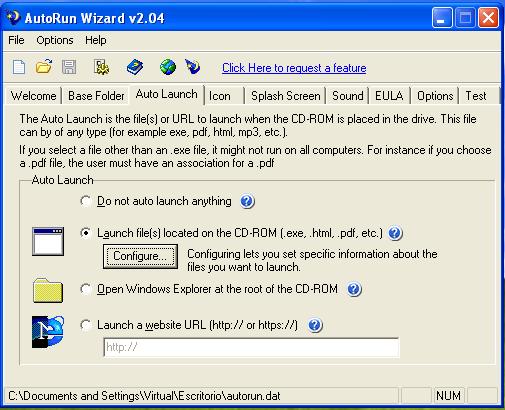Click the Configure... button
Screen dimensions: 505x410
[x=140, y=256]
